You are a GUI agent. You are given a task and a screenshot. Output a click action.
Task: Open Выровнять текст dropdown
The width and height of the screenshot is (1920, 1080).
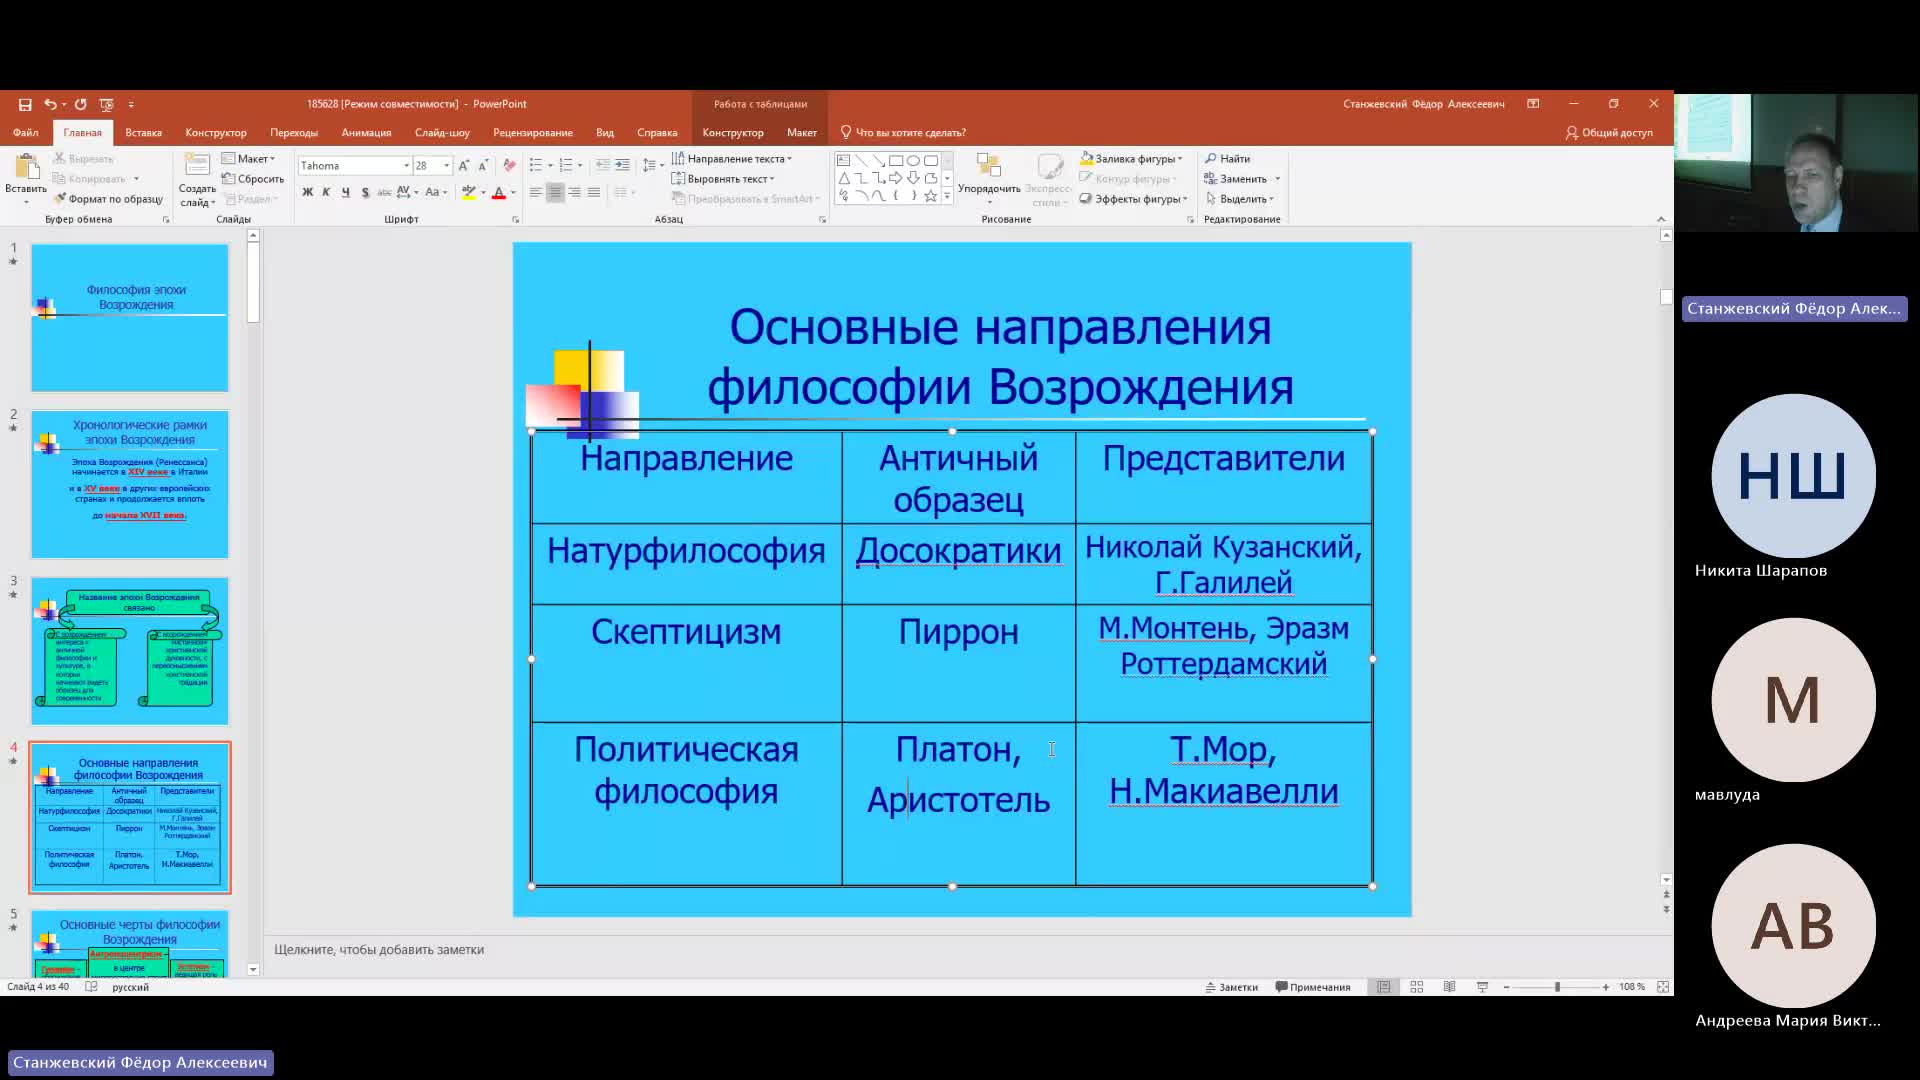click(723, 179)
